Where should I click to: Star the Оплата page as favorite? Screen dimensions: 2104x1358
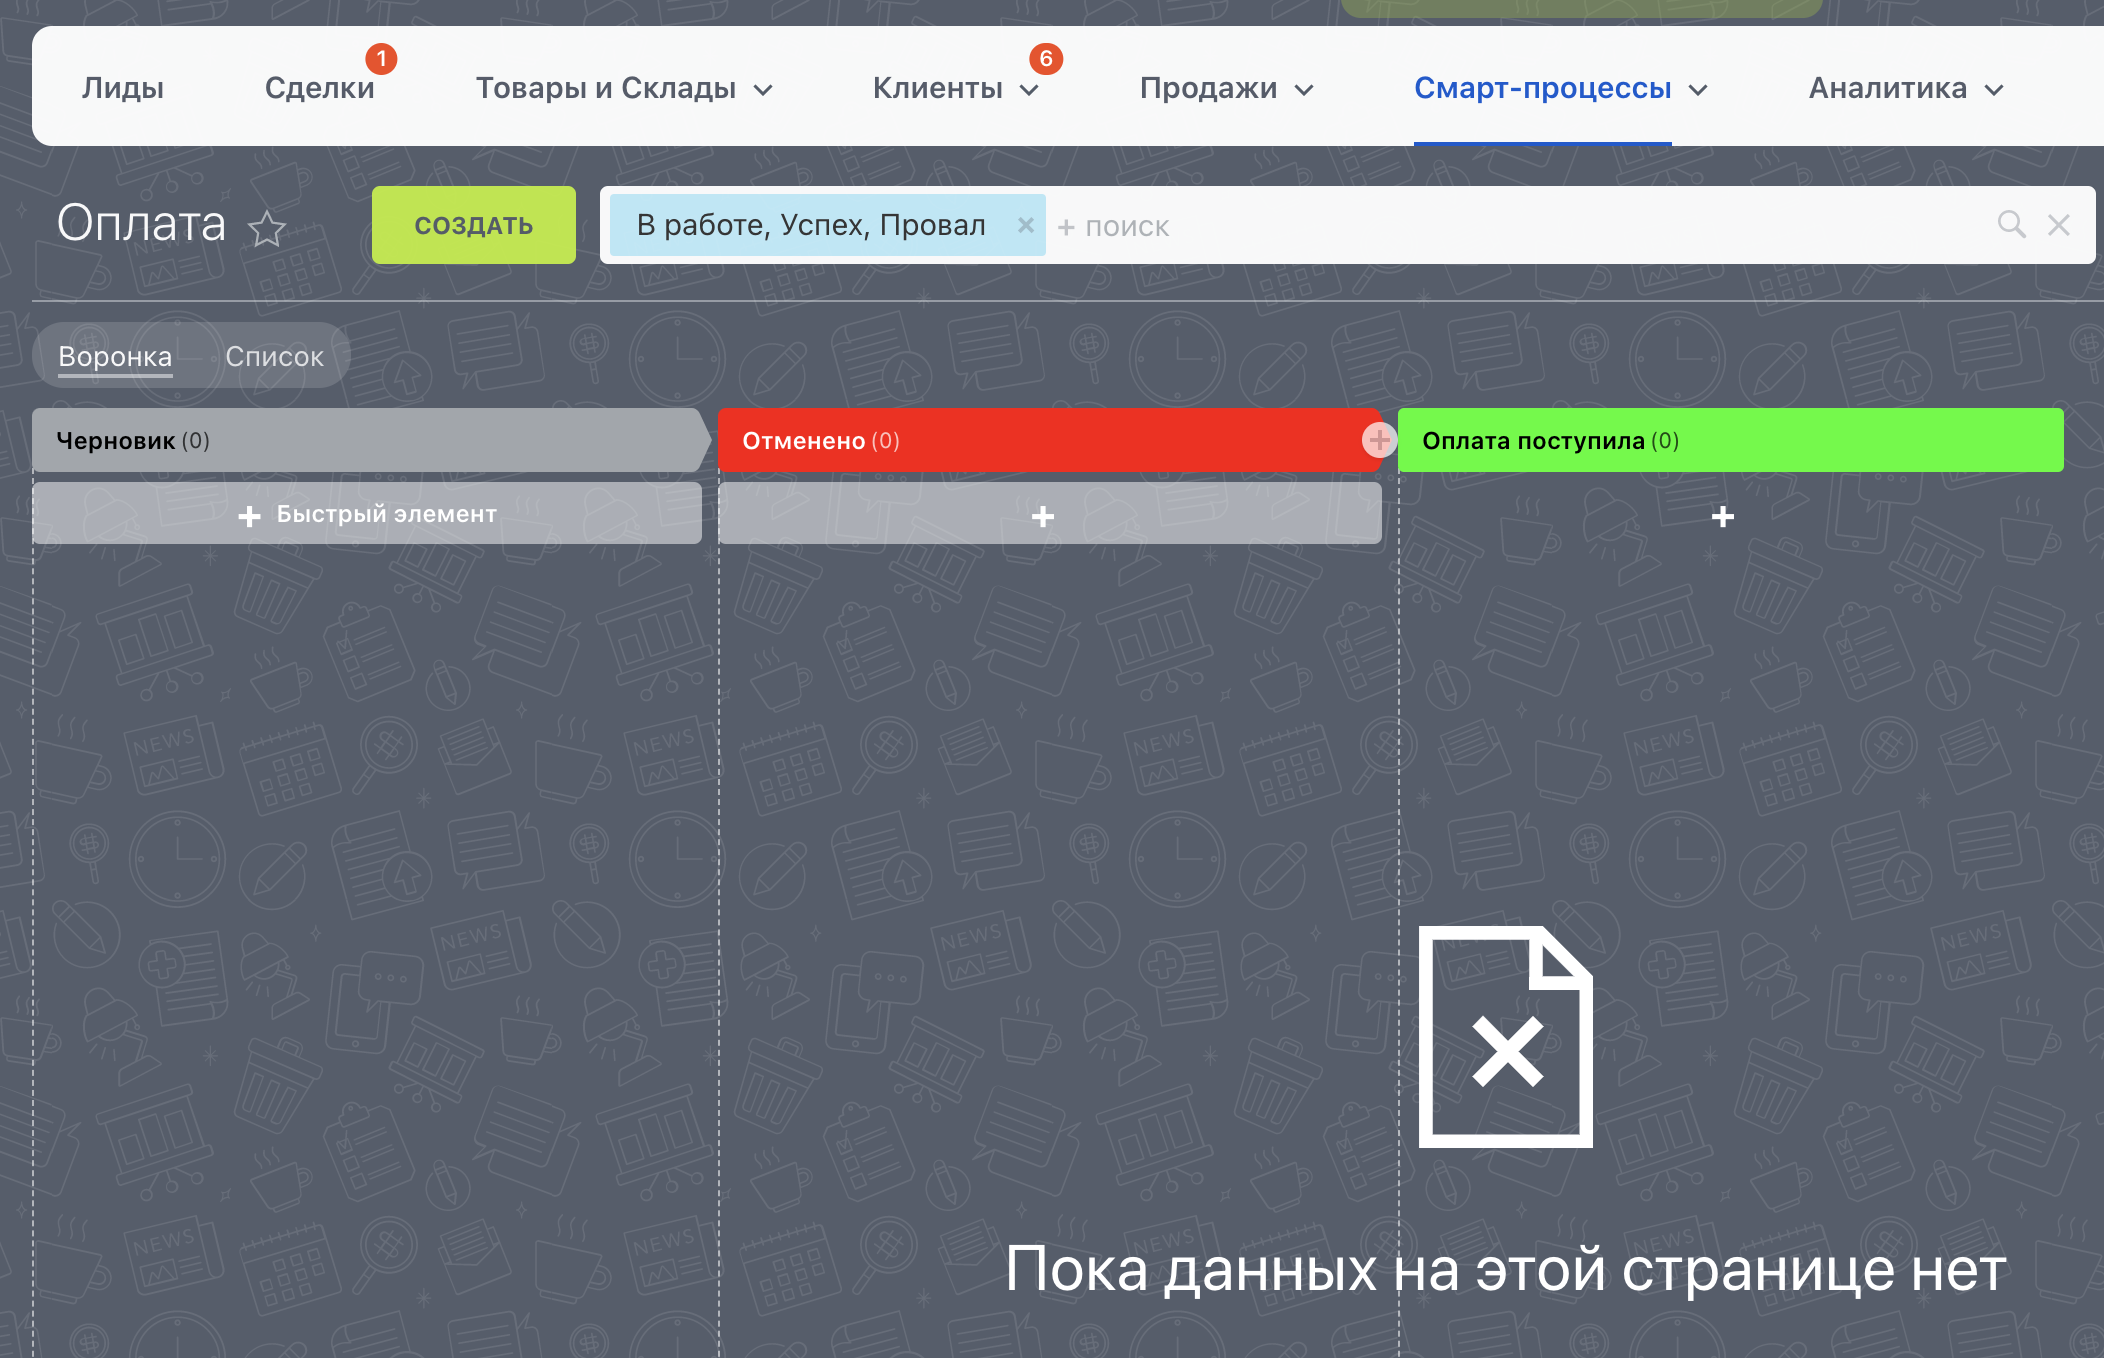(267, 229)
